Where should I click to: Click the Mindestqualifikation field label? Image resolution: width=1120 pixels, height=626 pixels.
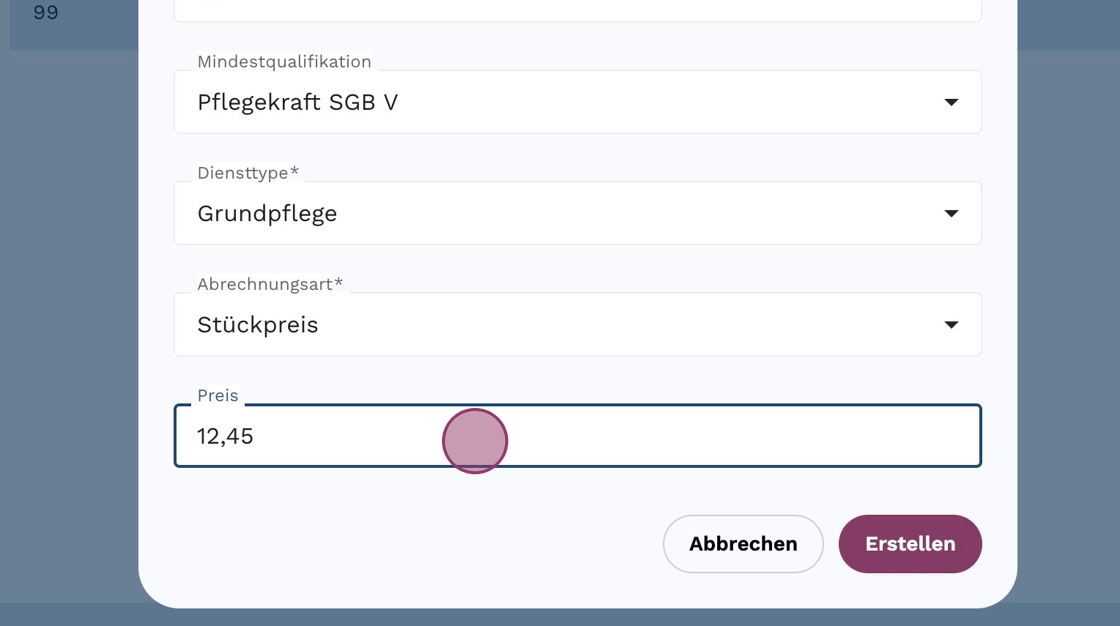tap(284, 62)
